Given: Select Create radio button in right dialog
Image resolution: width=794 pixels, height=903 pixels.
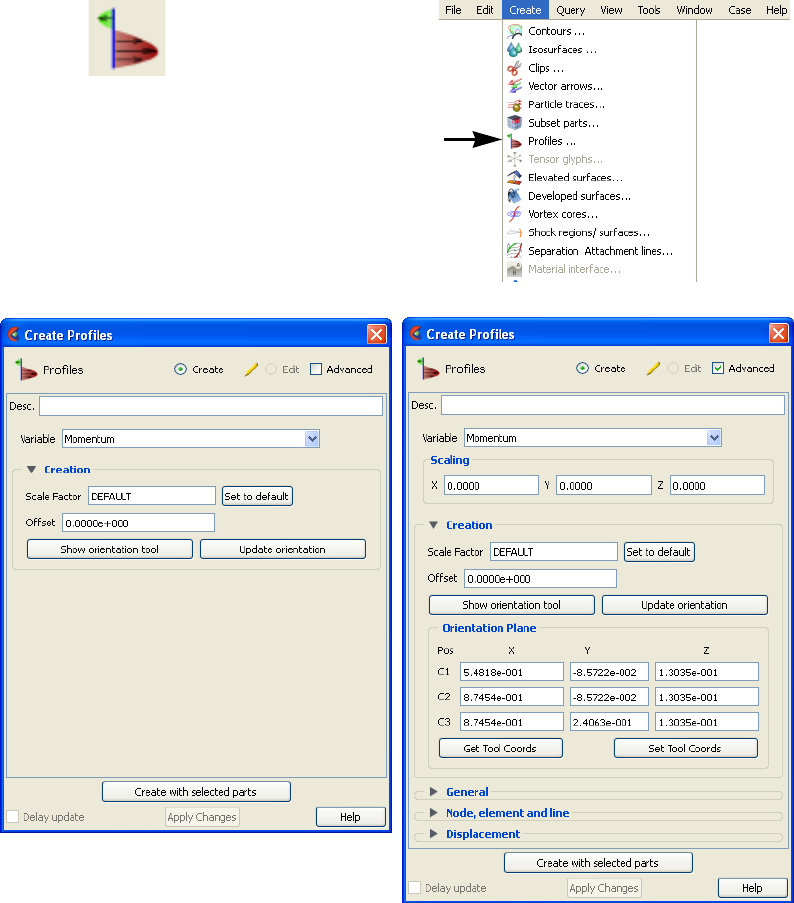Looking at the screenshot, I should [582, 368].
